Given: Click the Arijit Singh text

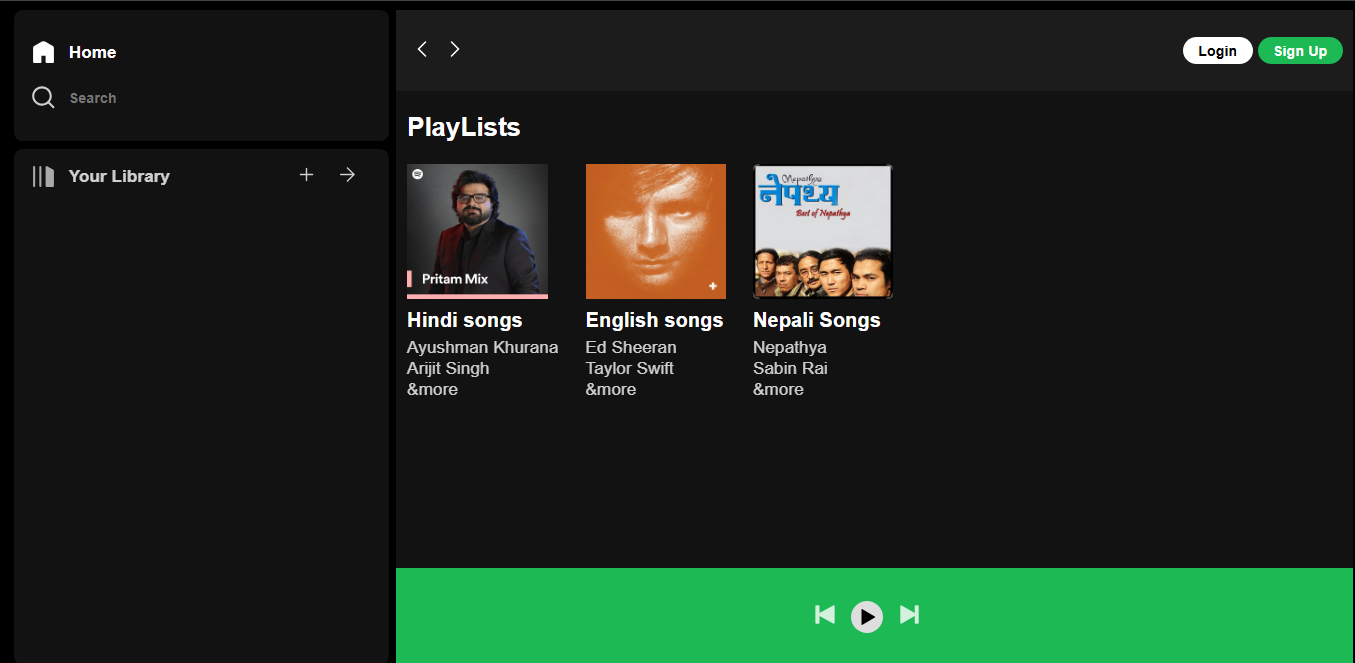Looking at the screenshot, I should [x=448, y=368].
